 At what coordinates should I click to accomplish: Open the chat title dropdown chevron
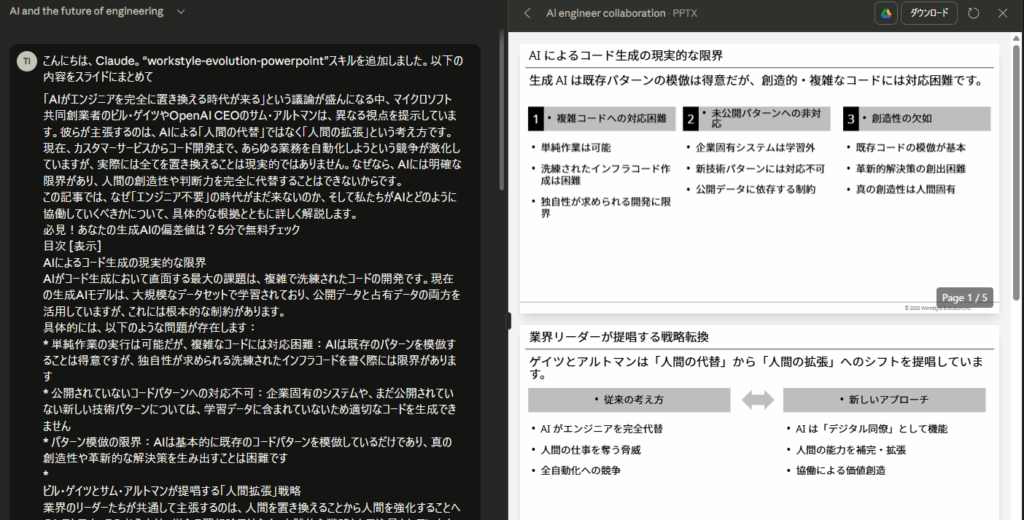(x=180, y=11)
